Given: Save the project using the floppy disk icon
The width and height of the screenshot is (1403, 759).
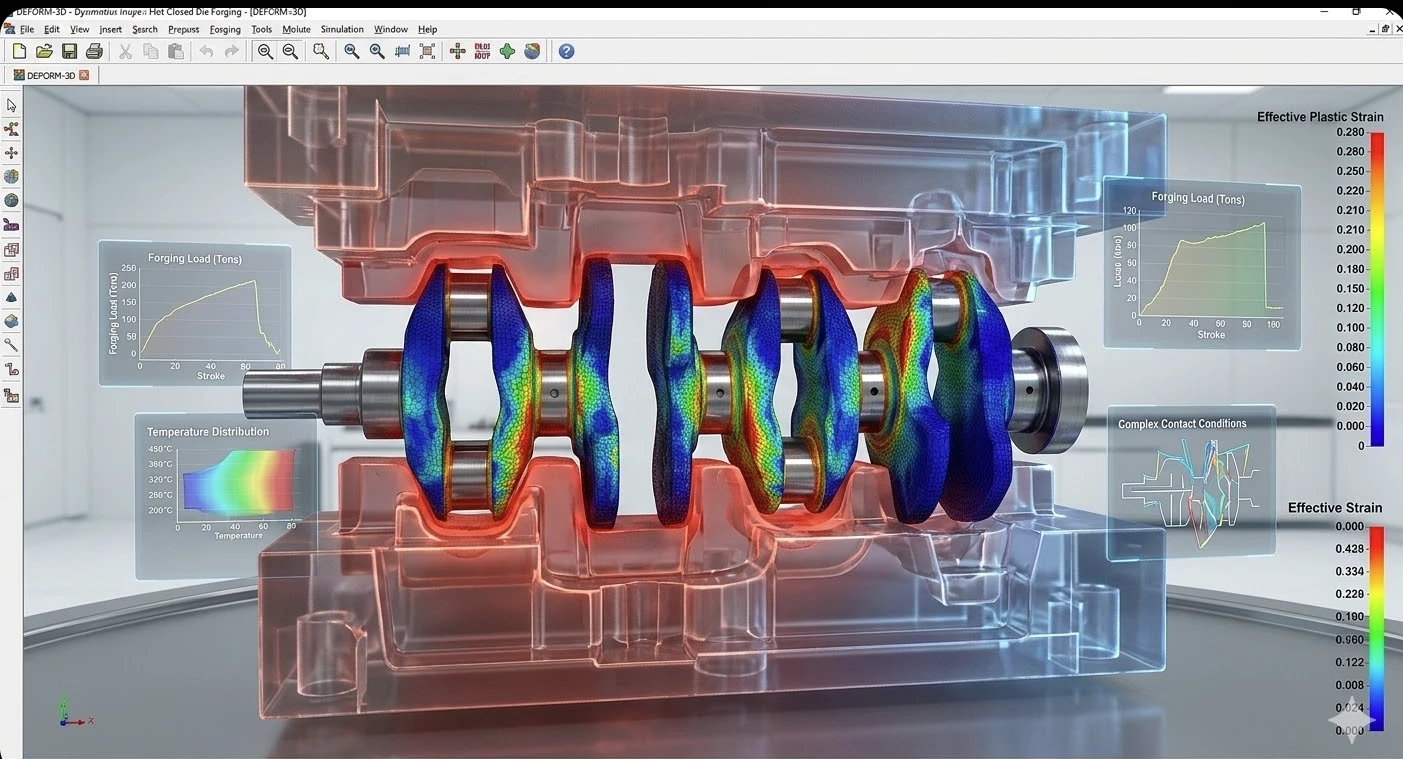Looking at the screenshot, I should tap(69, 51).
